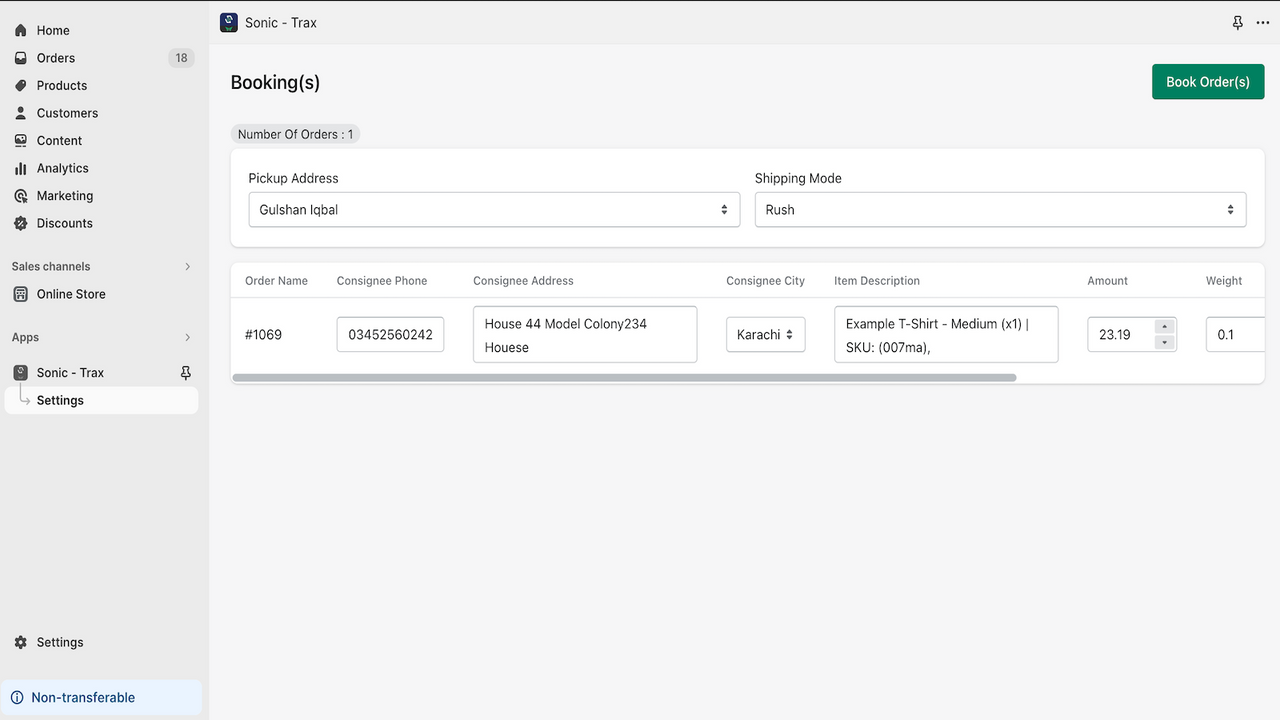Expand the Apps section chevron
This screenshot has width=1280, height=720.
[x=187, y=337]
